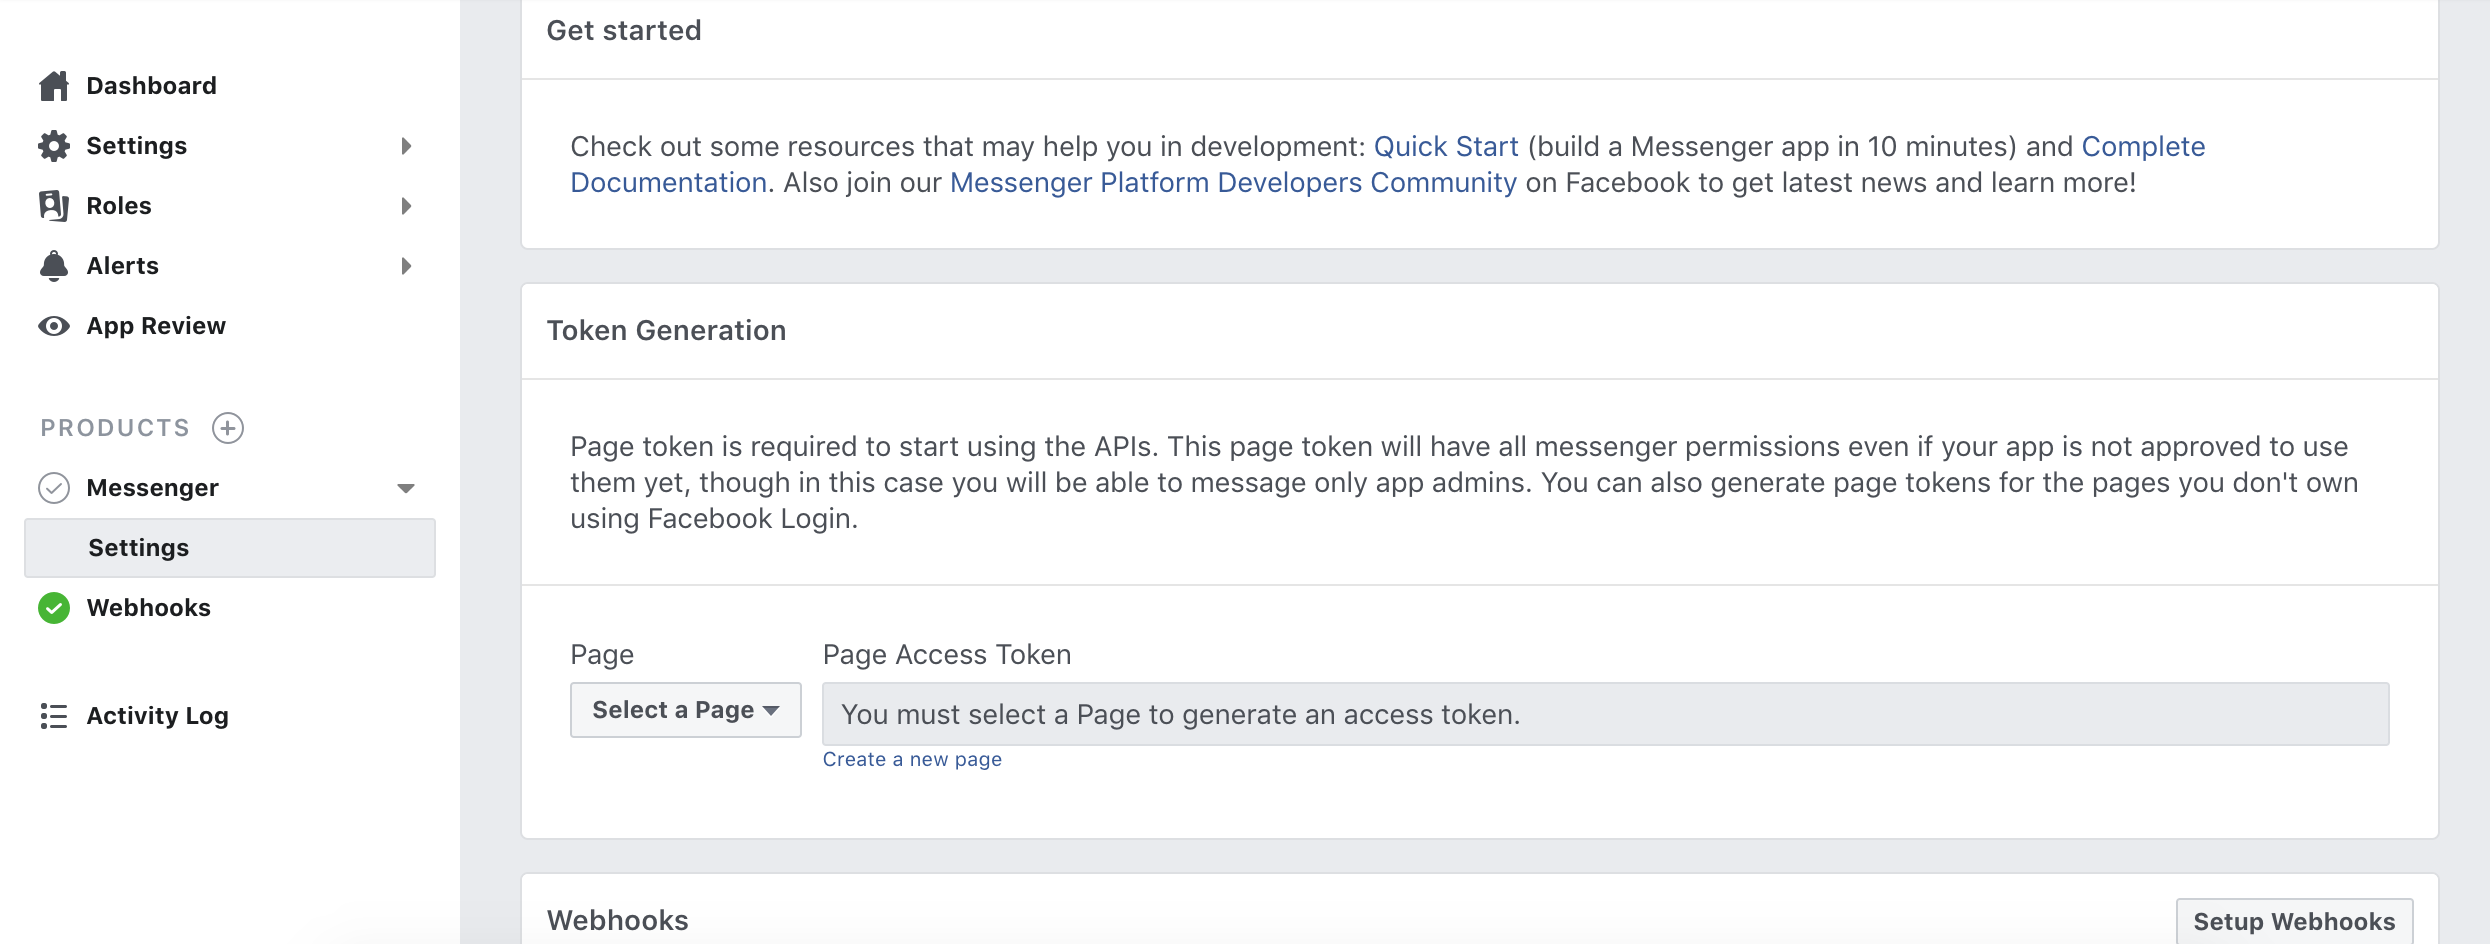Open Messenger Settings submenu item
2490x944 pixels.
click(230, 548)
